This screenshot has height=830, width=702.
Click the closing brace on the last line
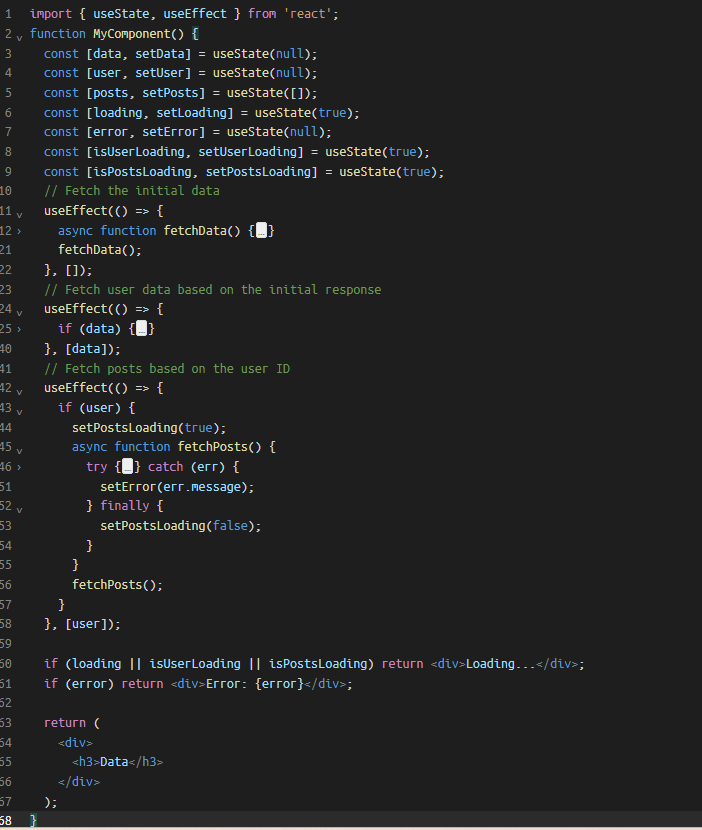(33, 821)
